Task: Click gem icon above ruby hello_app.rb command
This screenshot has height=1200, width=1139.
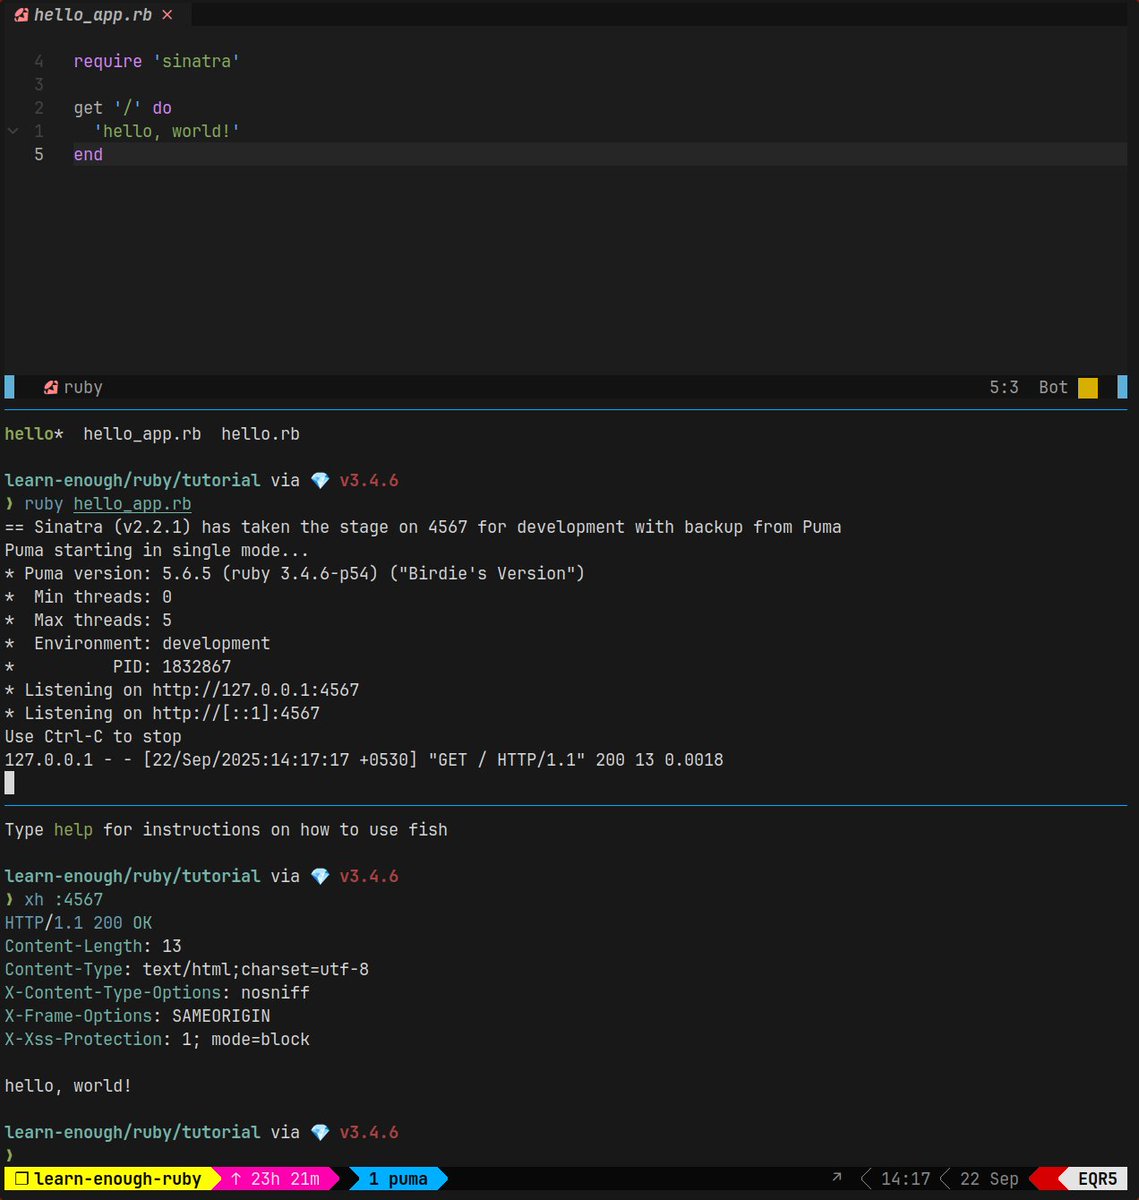Action: pyautogui.click(x=320, y=480)
